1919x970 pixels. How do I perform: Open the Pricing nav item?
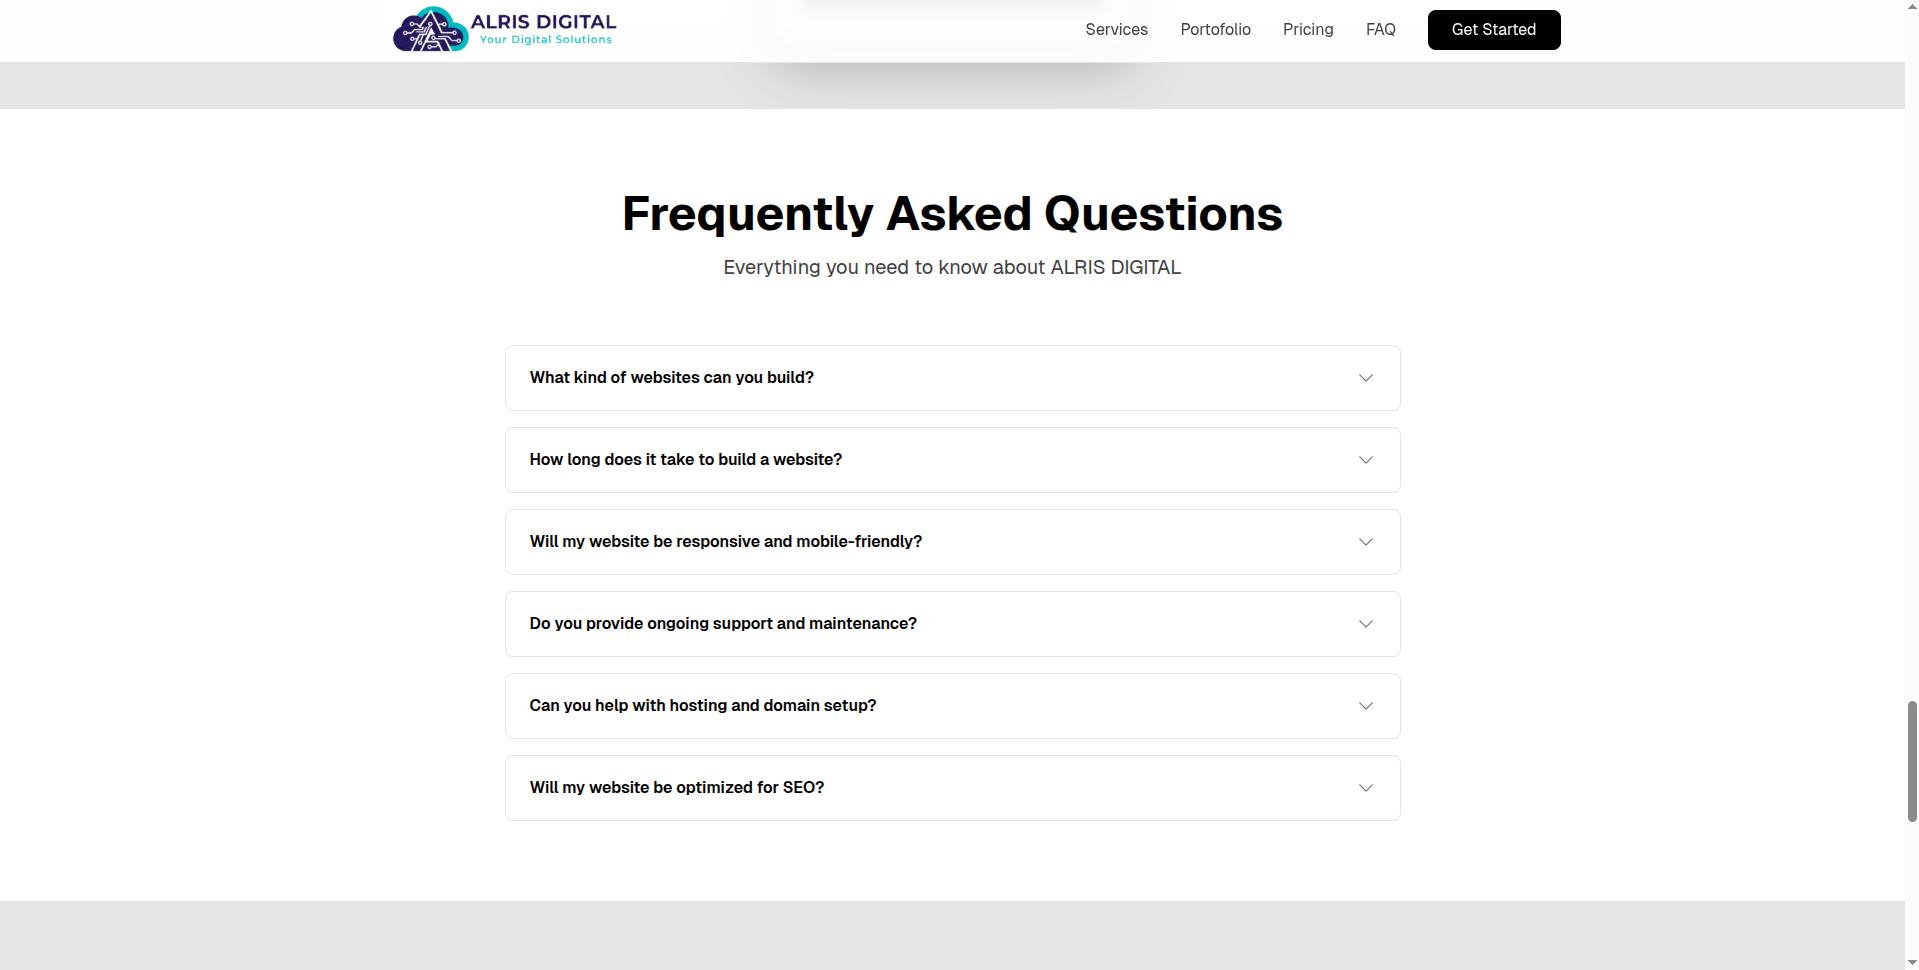coord(1308,30)
